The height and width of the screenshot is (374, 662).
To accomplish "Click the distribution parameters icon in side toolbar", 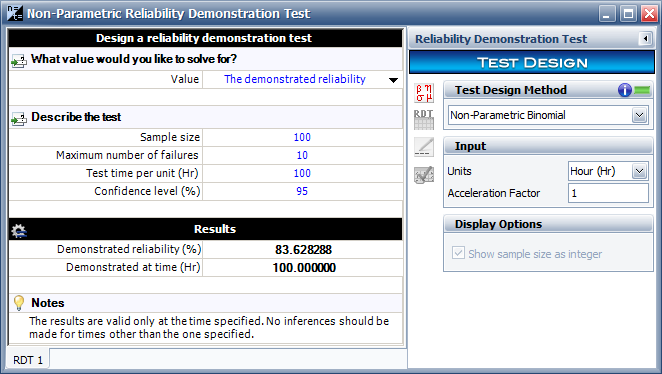I will point(424,93).
